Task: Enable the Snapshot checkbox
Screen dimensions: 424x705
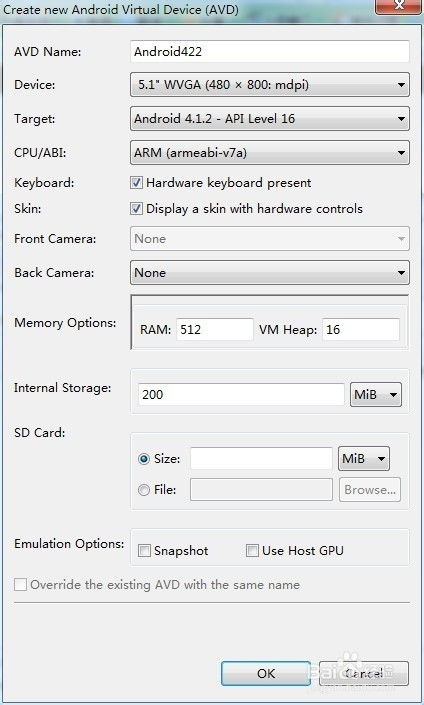Action: click(144, 550)
